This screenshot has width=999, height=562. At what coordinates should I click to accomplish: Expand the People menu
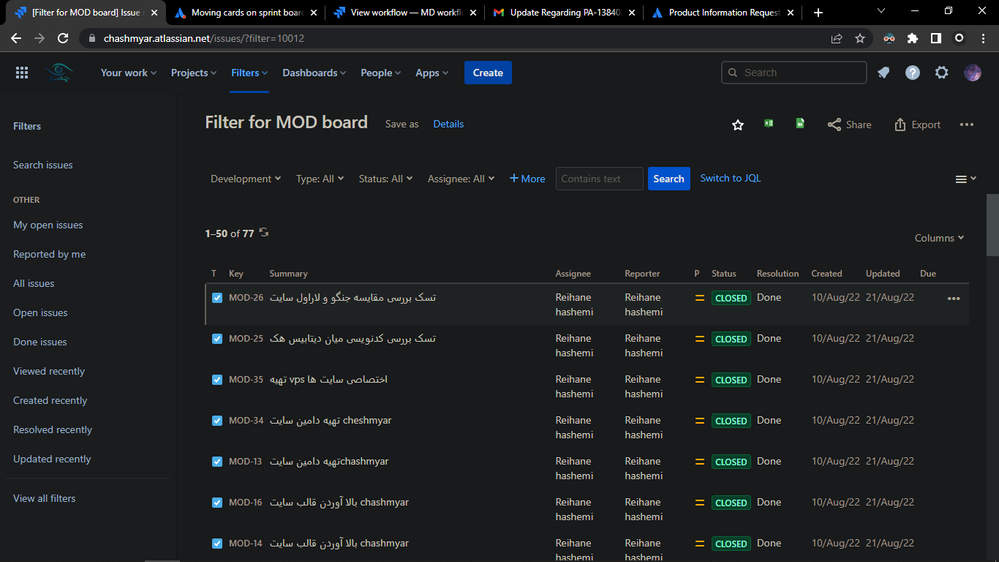(380, 73)
